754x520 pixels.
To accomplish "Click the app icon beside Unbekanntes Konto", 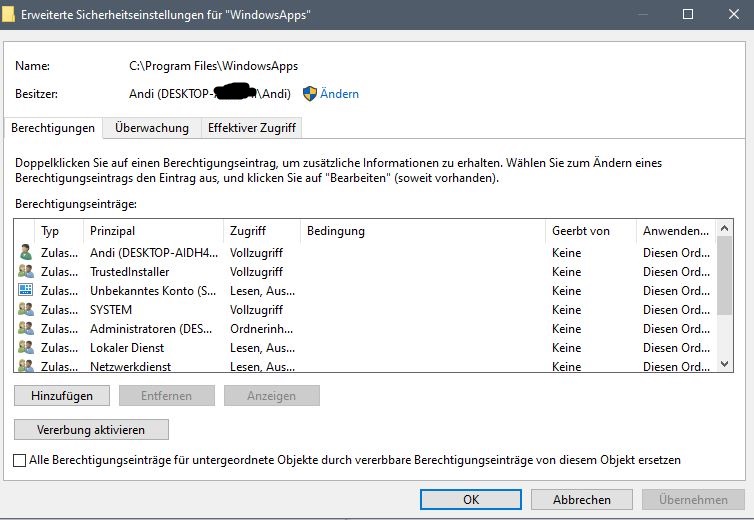I will pyautogui.click(x=26, y=290).
